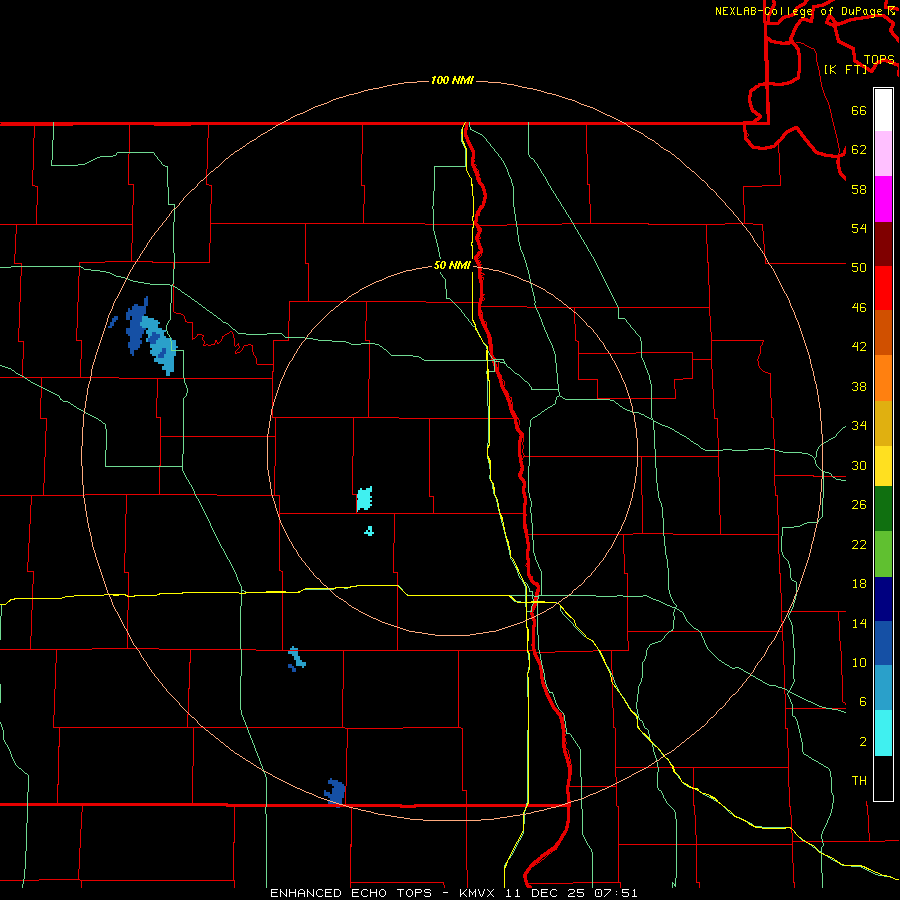Pick the maroon legend color block

click(x=883, y=244)
